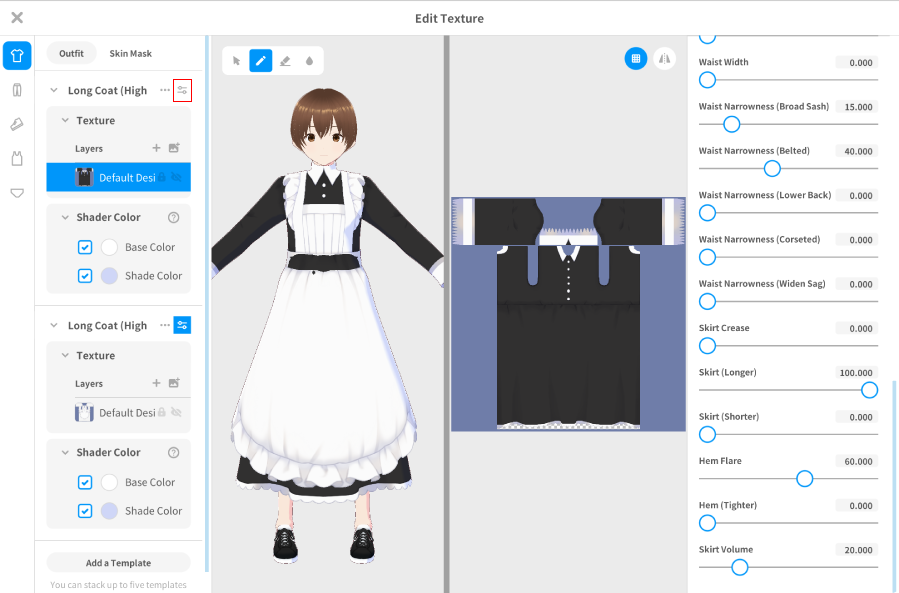The width and height of the screenshot is (899, 593).
Task: Pick the fill droplet tool
Action: [x=309, y=61]
